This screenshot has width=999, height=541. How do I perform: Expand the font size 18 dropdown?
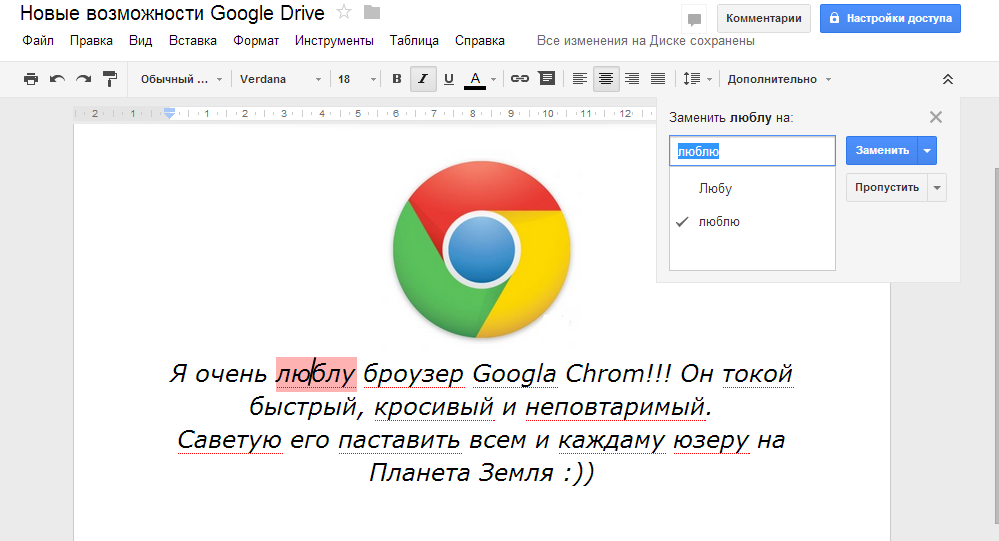tap(357, 79)
